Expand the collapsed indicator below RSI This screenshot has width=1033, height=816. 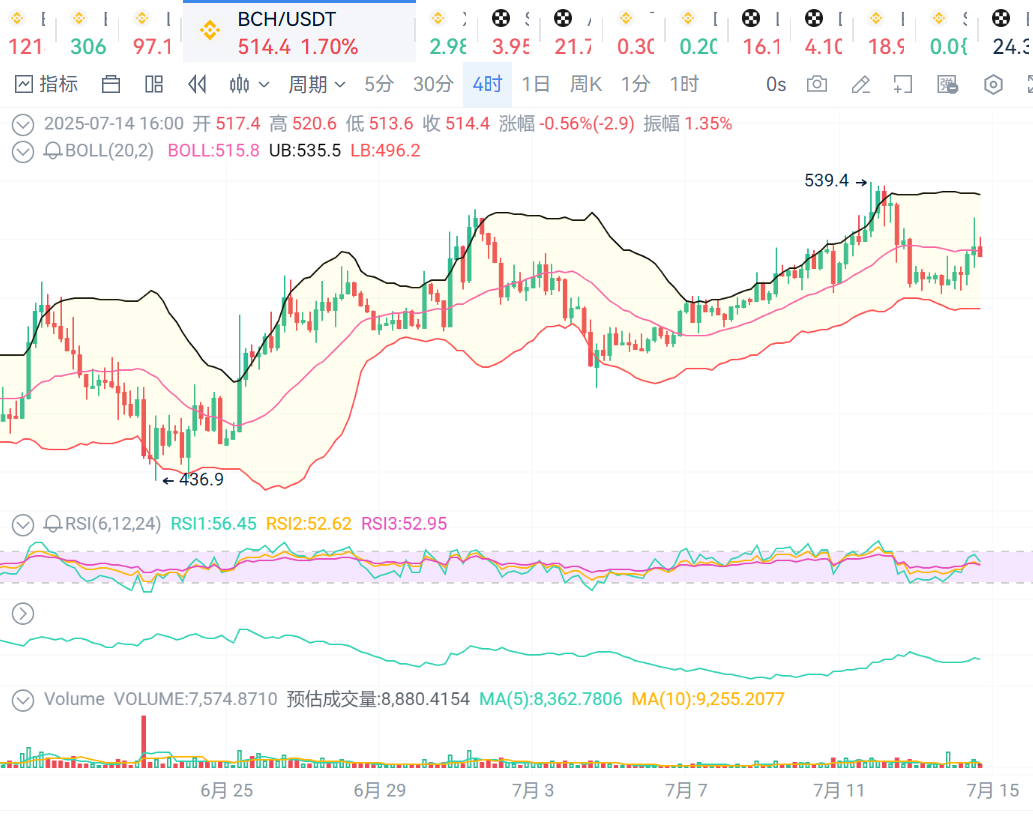point(23,614)
